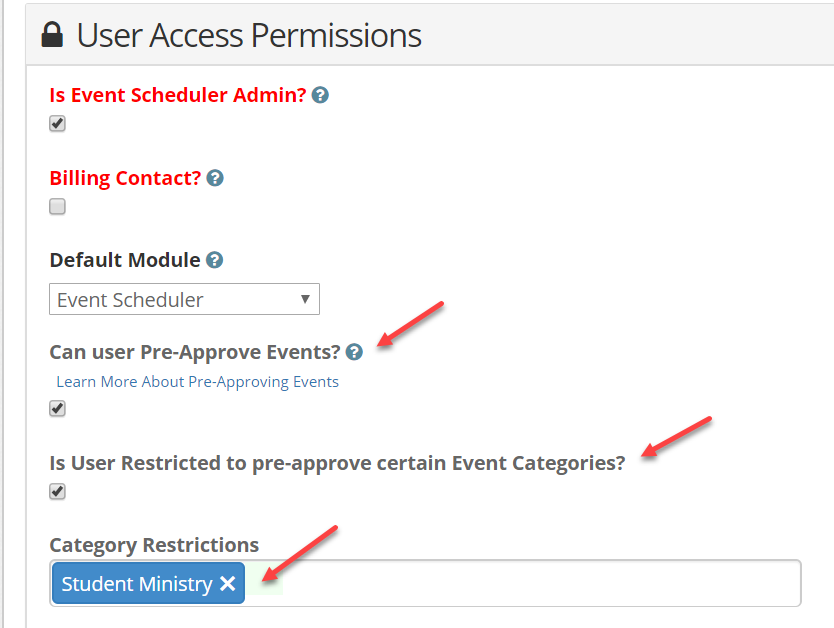Click the Category Restrictions label

154,546
